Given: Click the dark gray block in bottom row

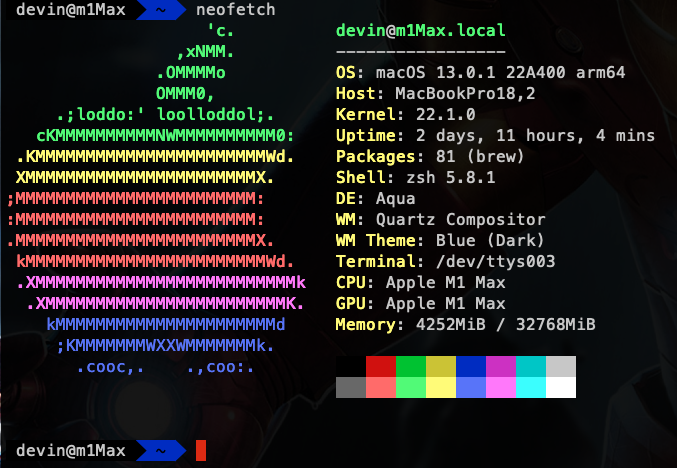Looking at the screenshot, I should pos(351,387).
